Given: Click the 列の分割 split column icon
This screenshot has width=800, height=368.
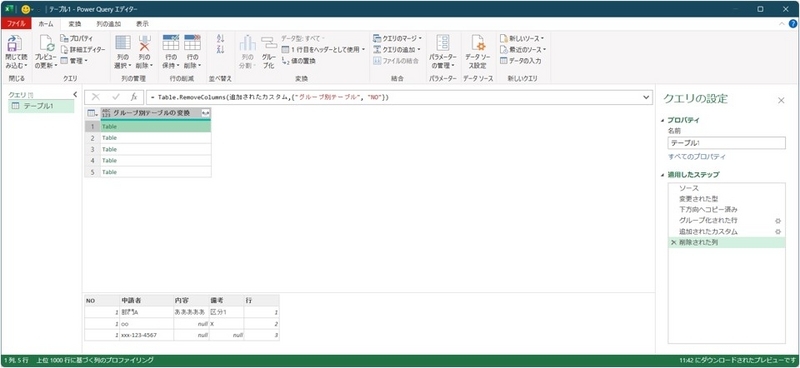Looking at the screenshot, I should (x=247, y=43).
